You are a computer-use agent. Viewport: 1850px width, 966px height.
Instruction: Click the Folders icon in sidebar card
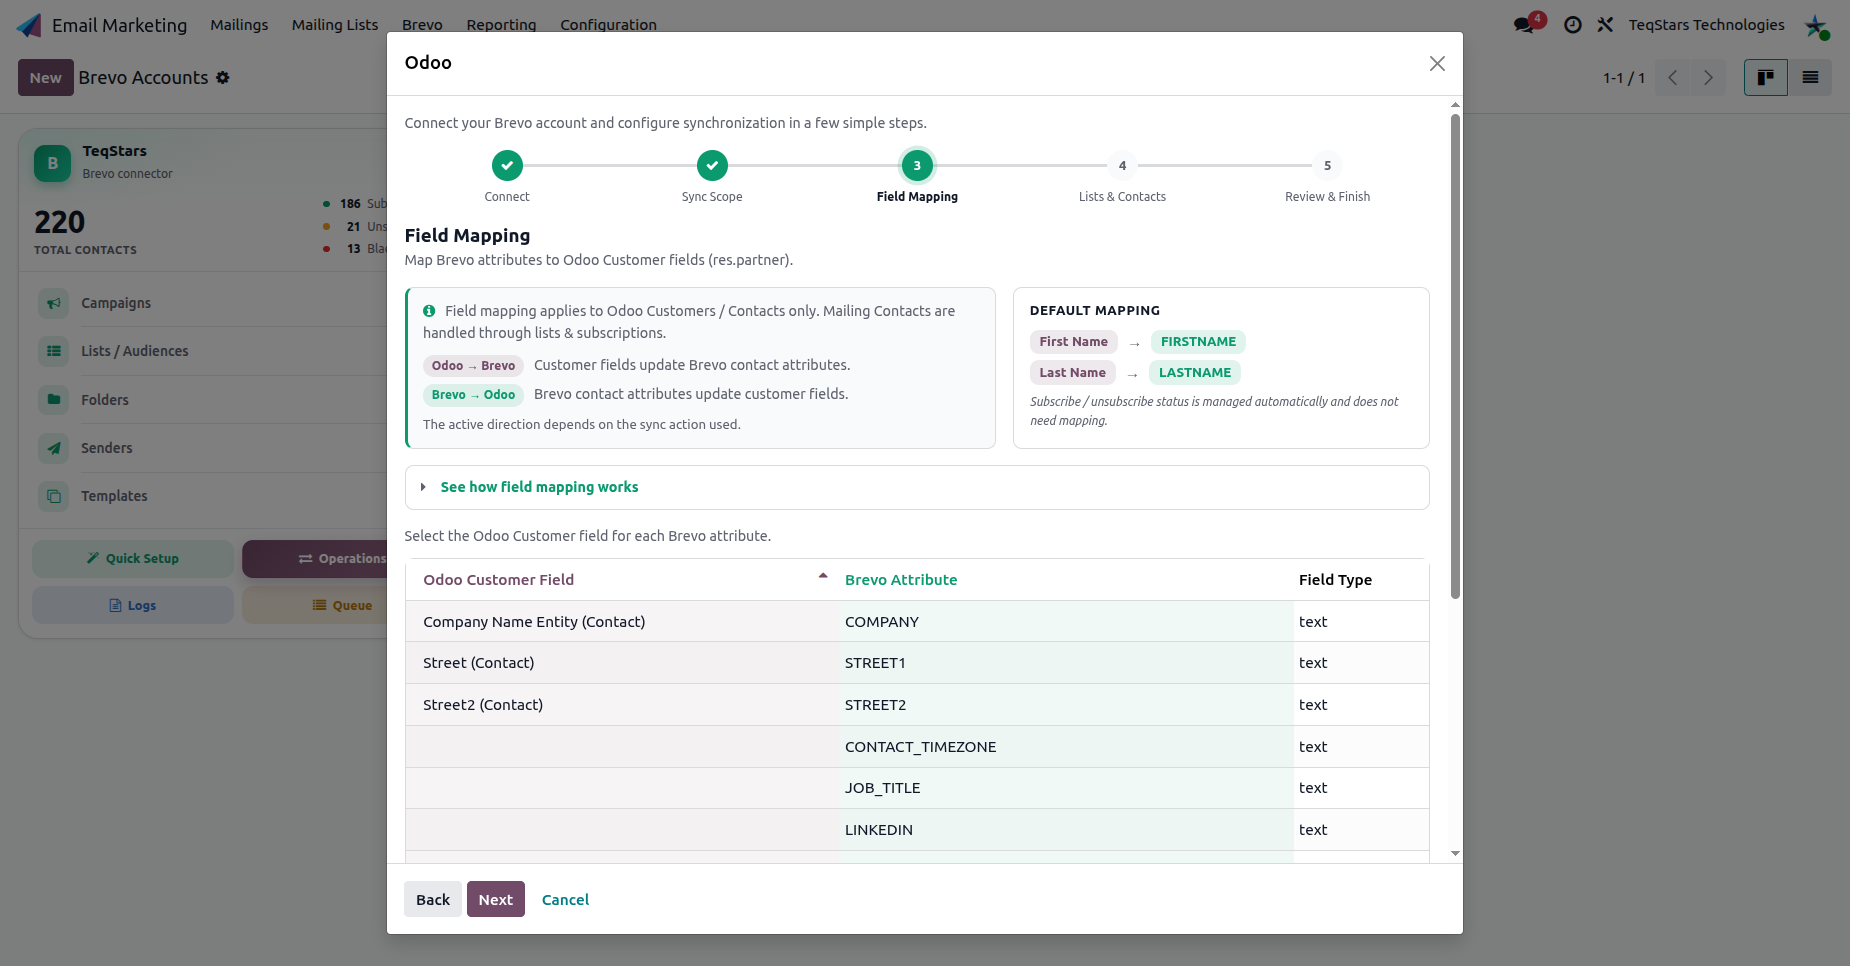[x=54, y=400]
